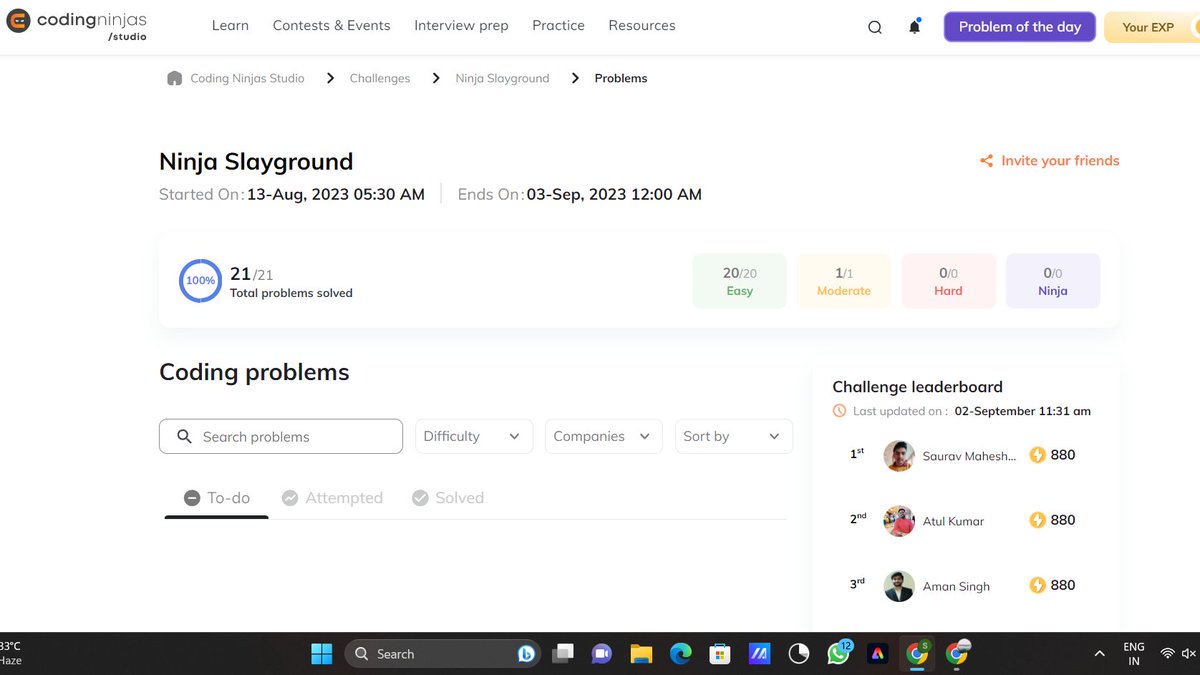Click the Ninja 0/0 stat card
The image size is (1200, 675).
(1053, 281)
